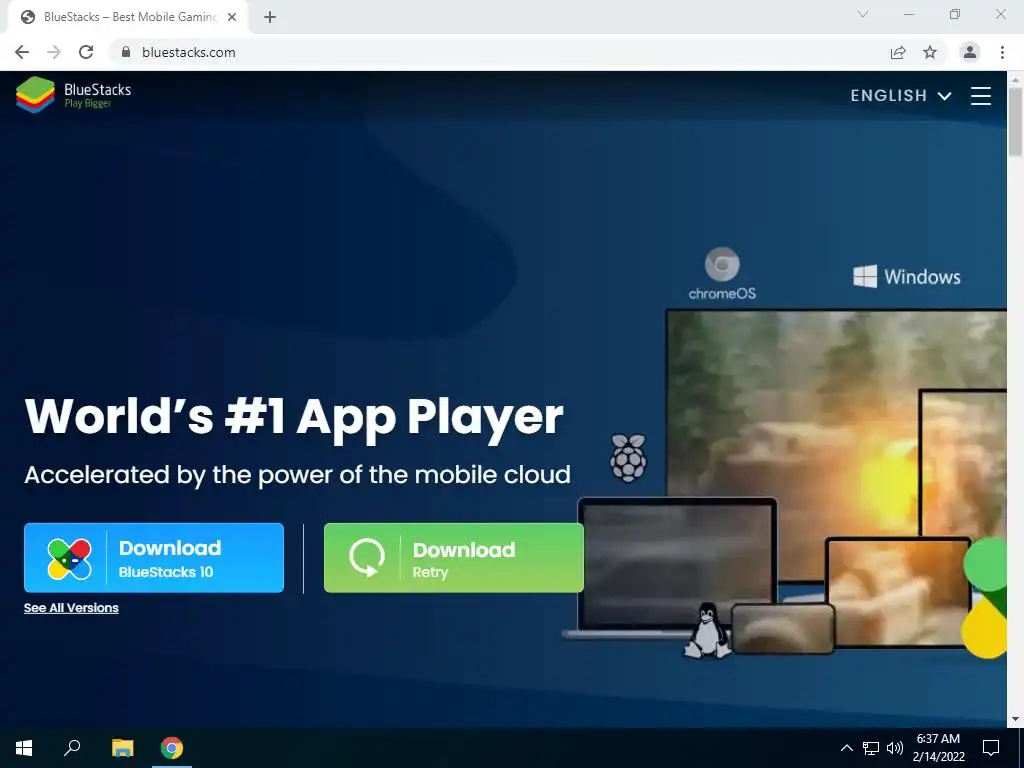The height and width of the screenshot is (768, 1024).
Task: Open a new tab with the plus button
Action: [x=270, y=17]
